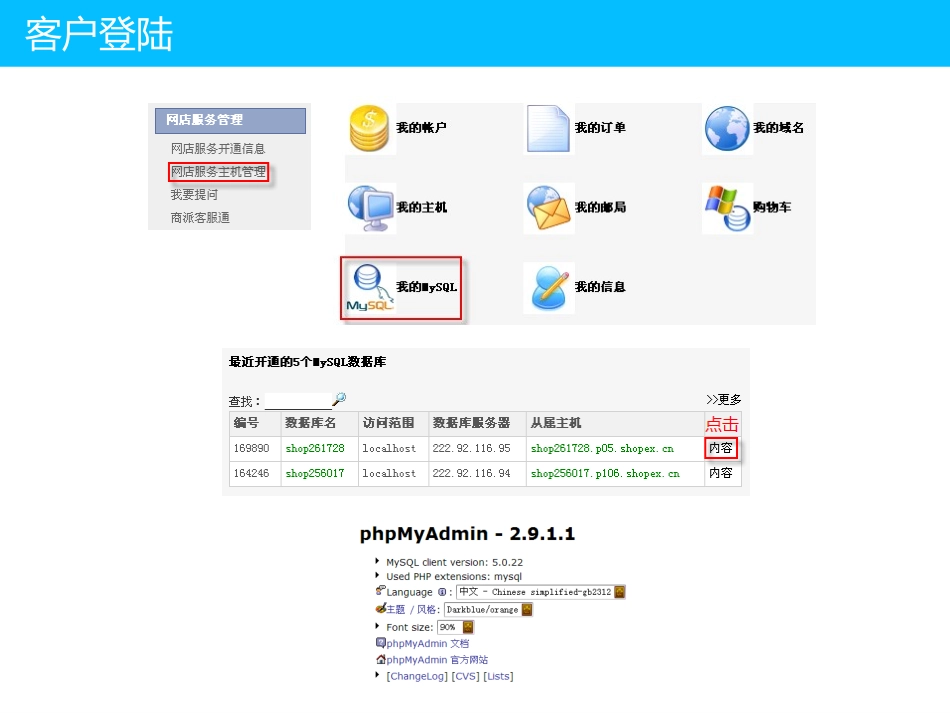Click 内容 in the shop256017 row

(721, 473)
